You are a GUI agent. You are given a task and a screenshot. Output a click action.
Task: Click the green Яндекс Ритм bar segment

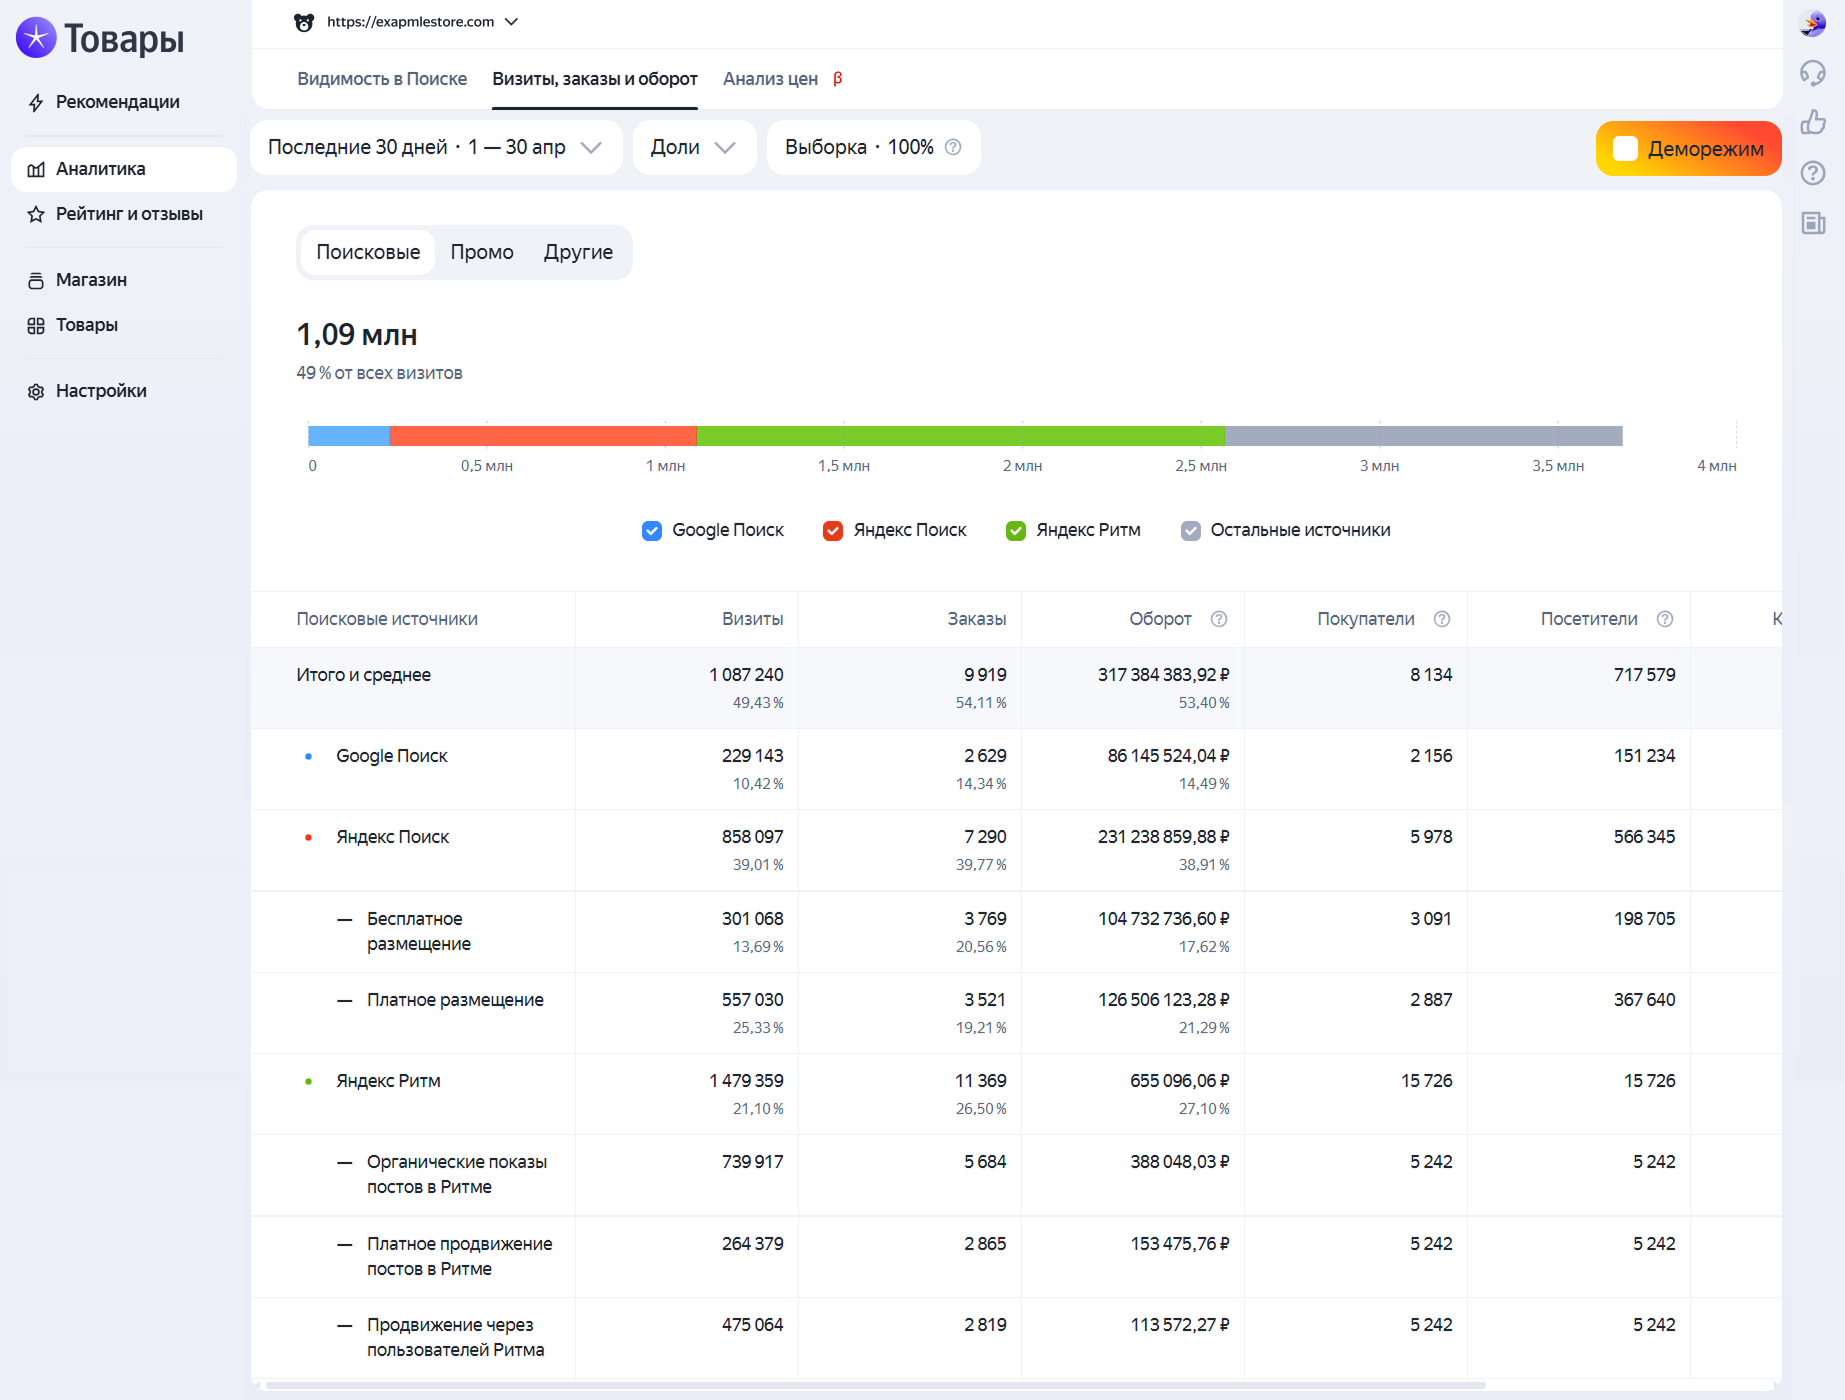(961, 436)
